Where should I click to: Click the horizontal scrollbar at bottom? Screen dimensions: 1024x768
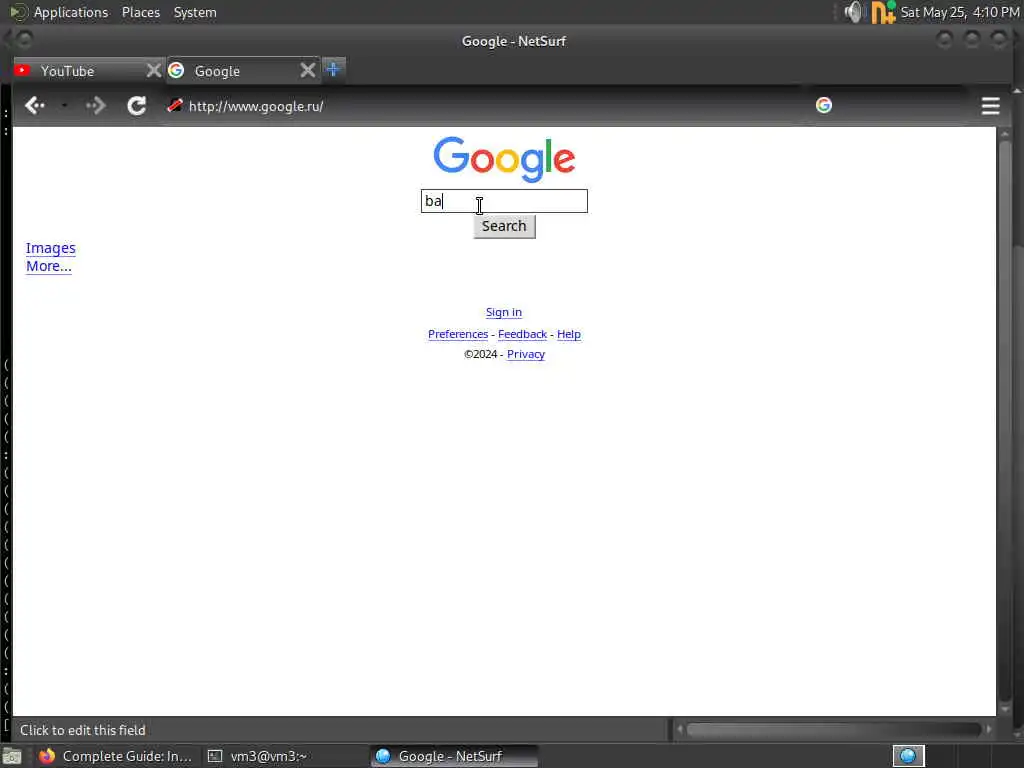pos(834,729)
